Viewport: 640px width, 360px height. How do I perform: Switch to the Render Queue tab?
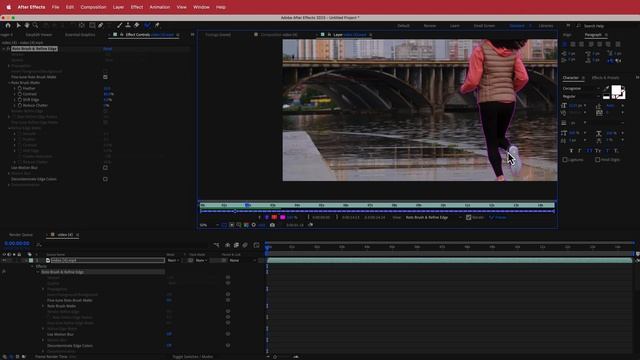(21, 235)
